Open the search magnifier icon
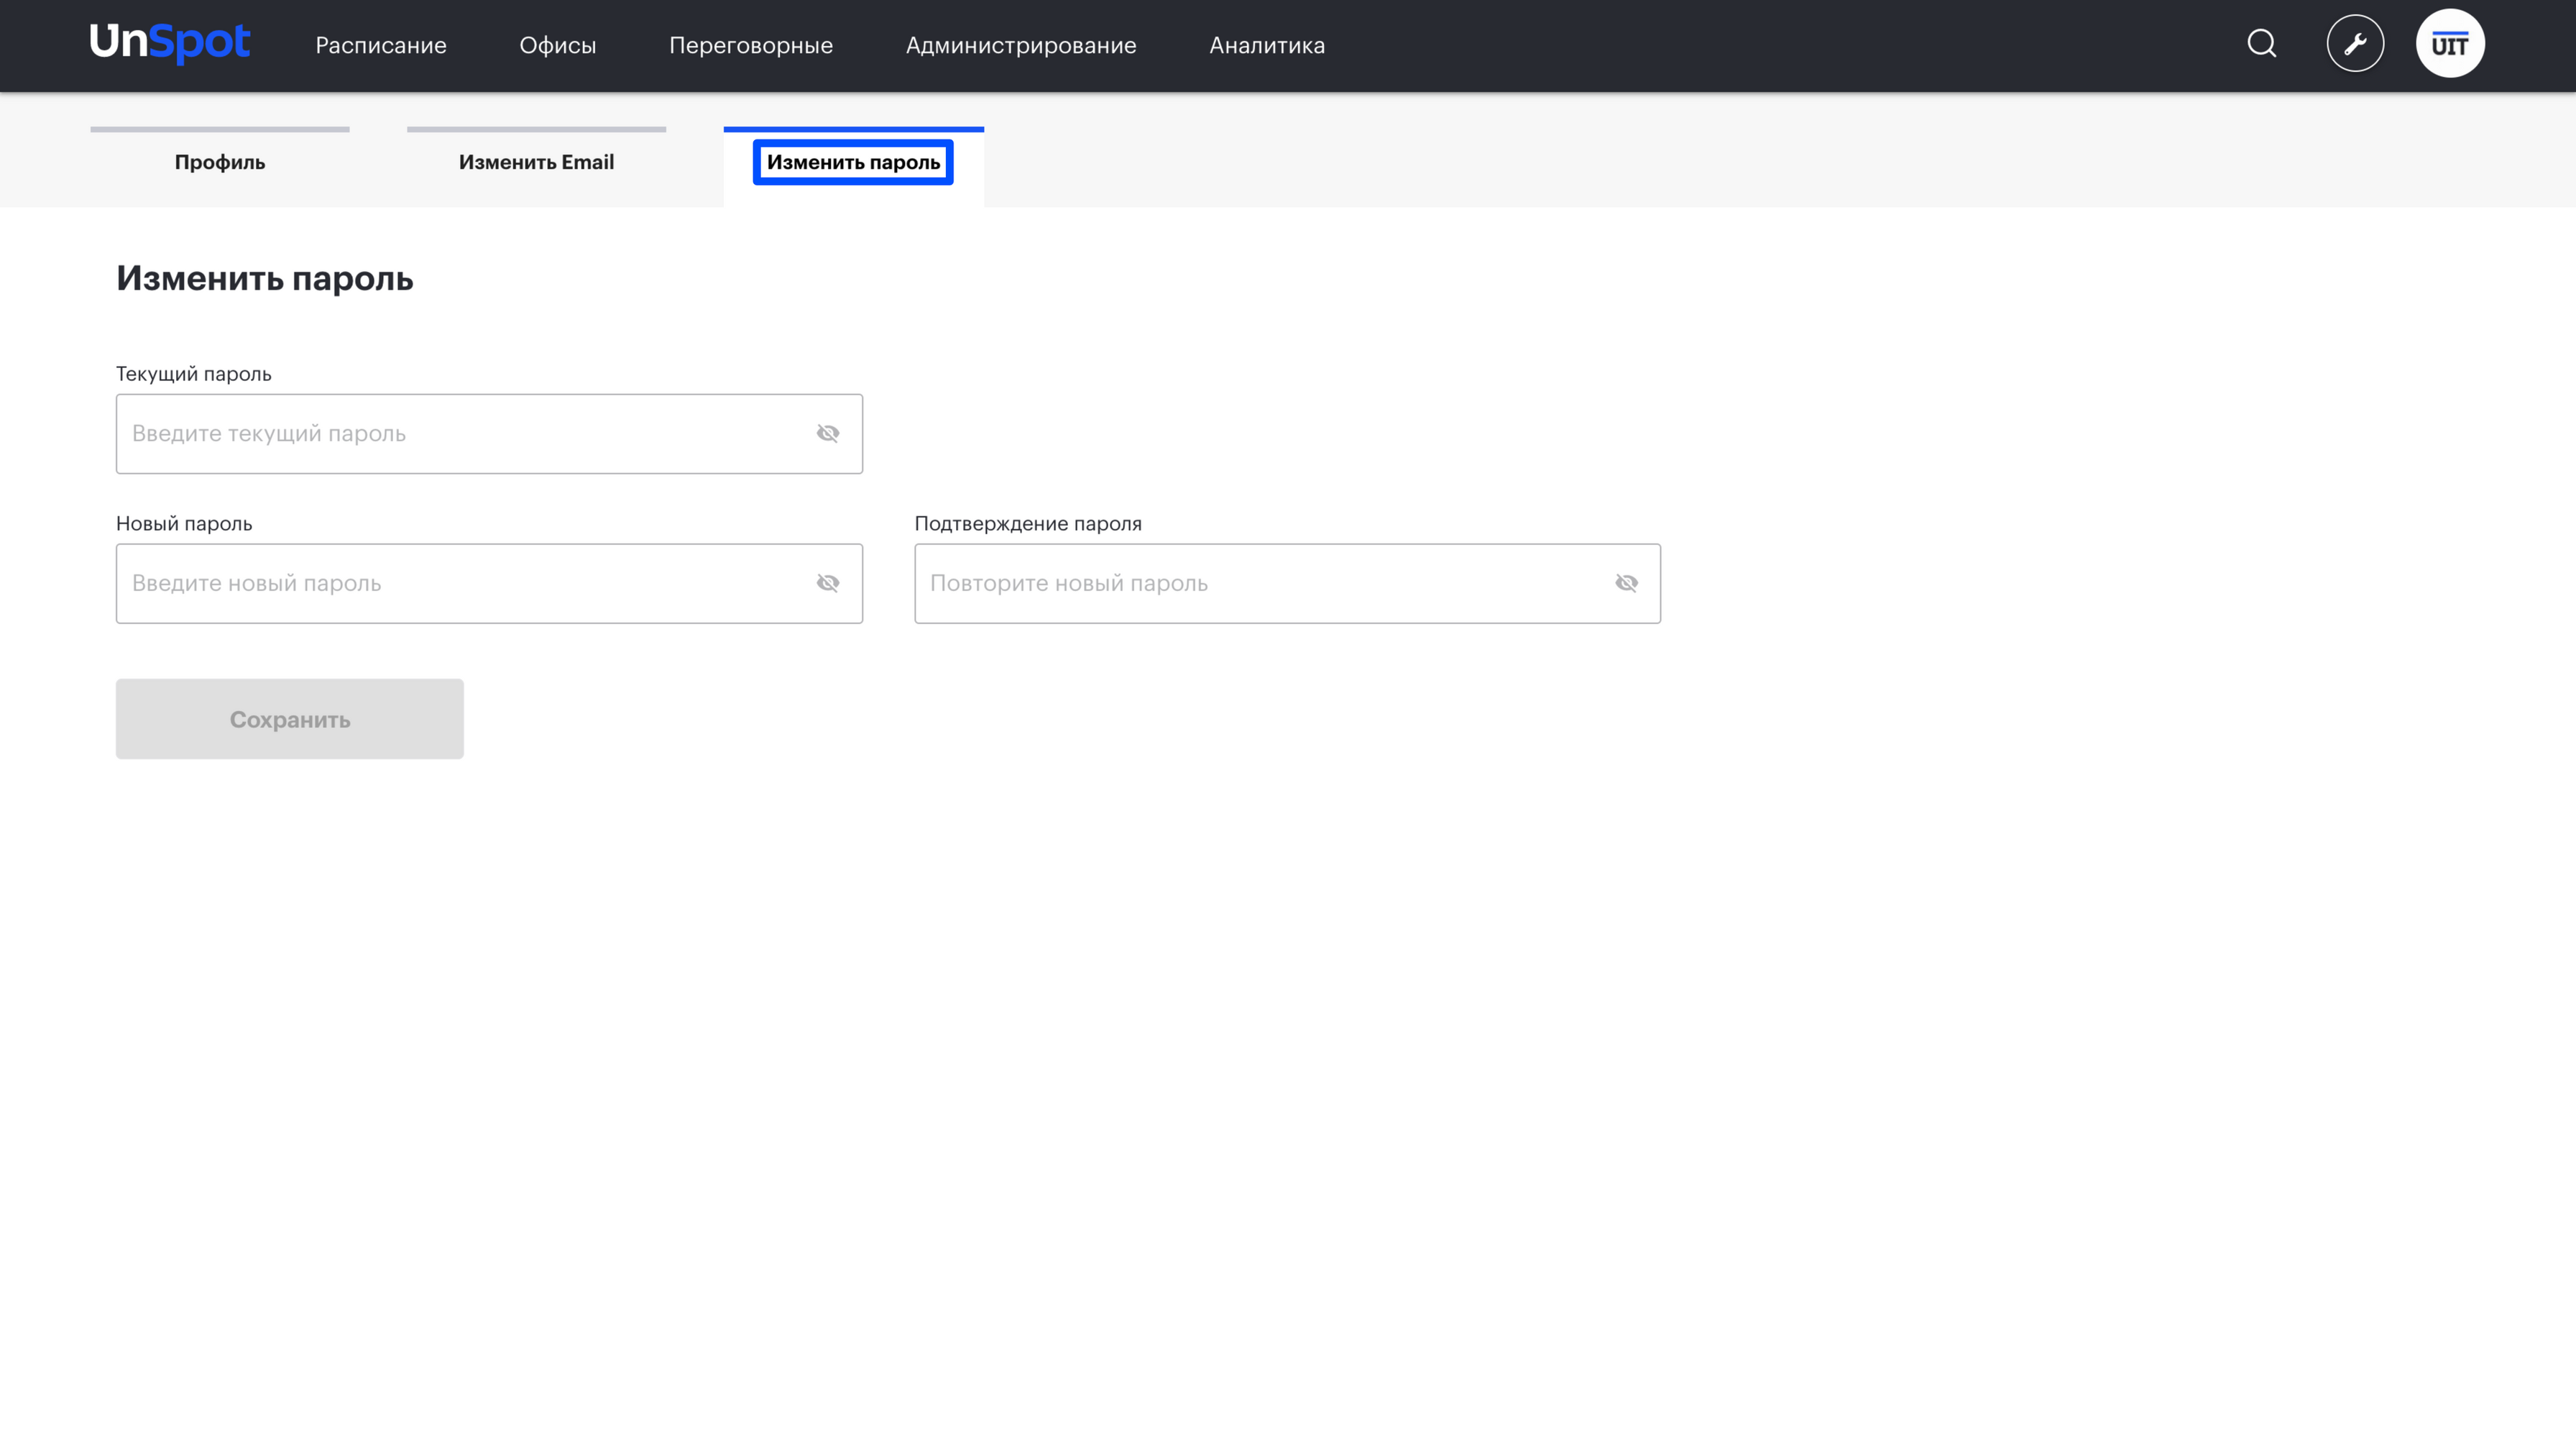The width and height of the screenshot is (2576, 1445). click(2262, 44)
